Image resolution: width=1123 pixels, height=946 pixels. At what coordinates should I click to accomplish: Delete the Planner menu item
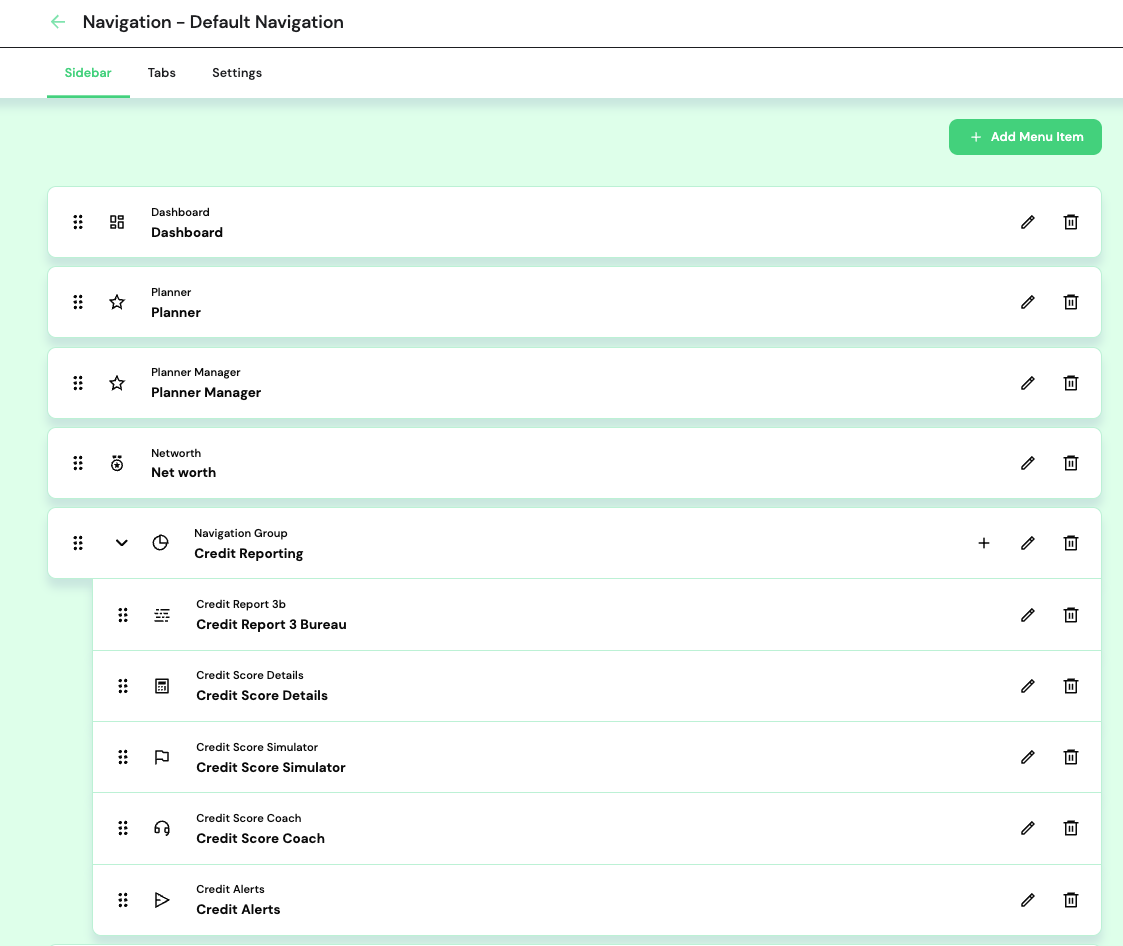pyautogui.click(x=1071, y=302)
